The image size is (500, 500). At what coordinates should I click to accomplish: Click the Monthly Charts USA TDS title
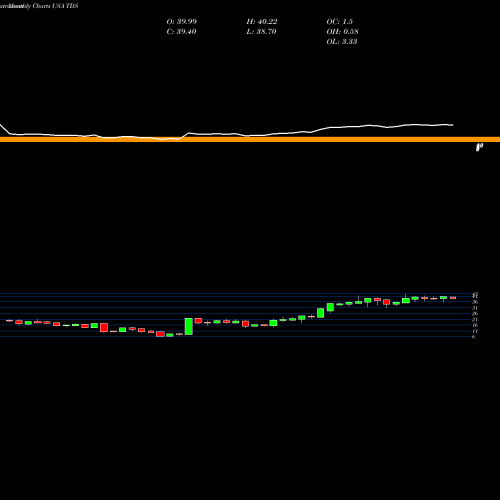click(43, 6)
